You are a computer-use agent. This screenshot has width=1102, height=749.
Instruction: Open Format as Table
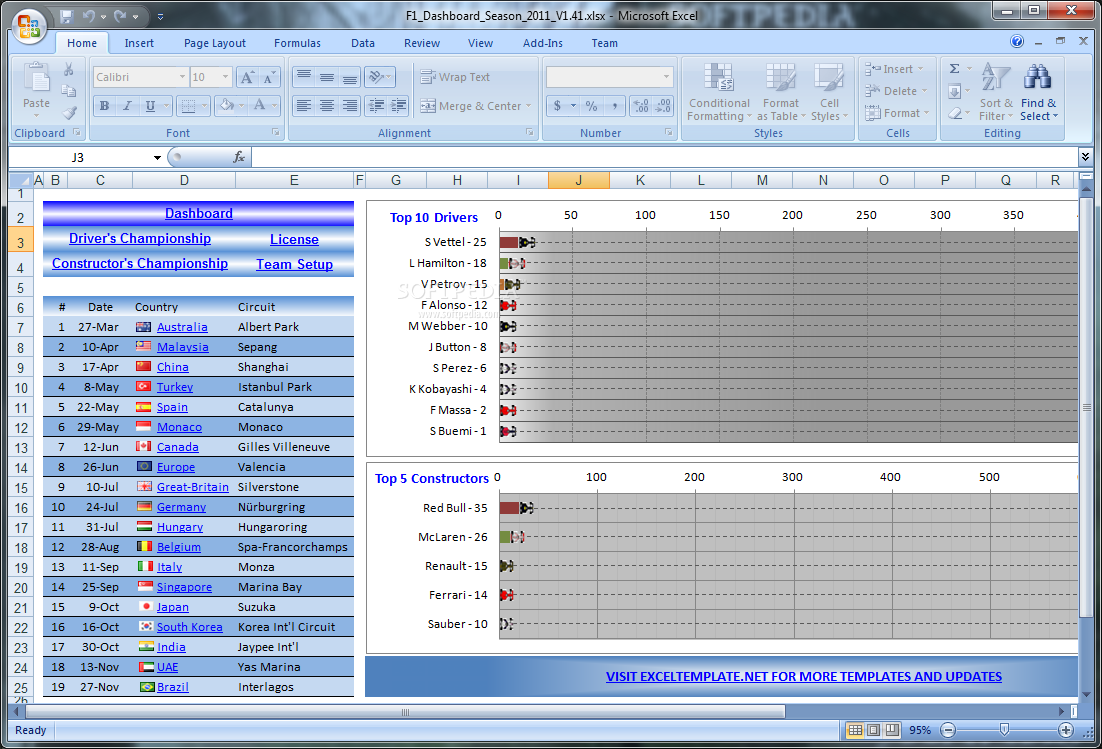[780, 91]
